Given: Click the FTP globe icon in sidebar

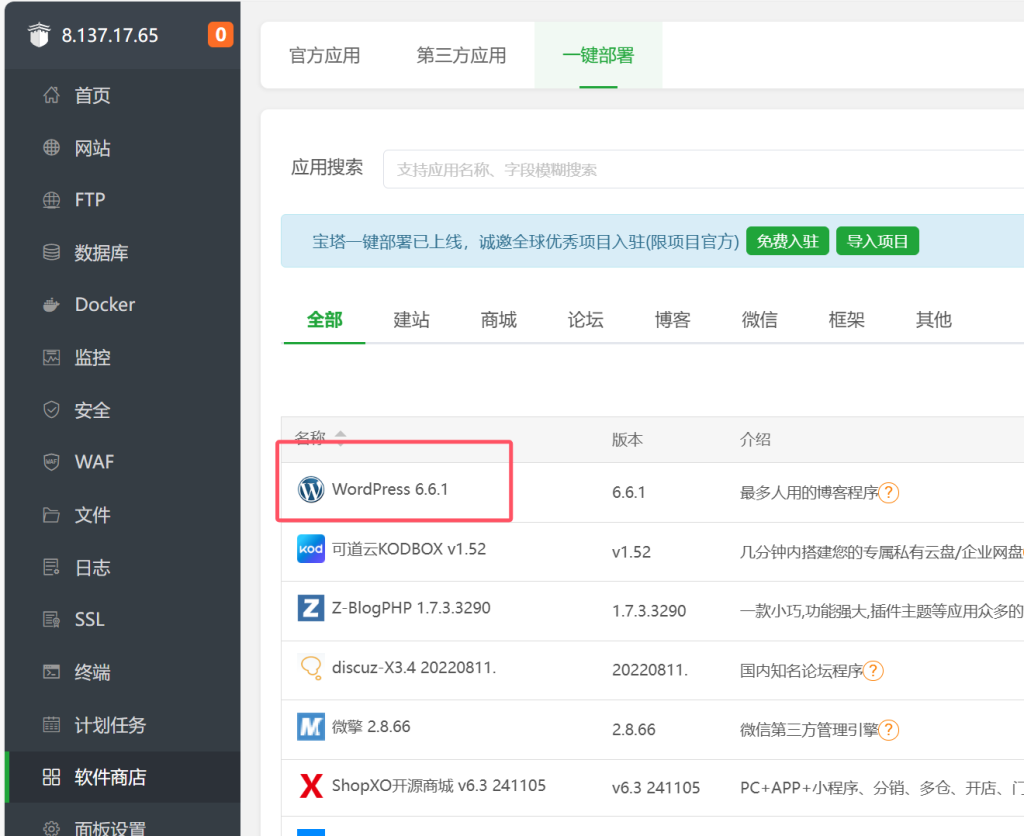Looking at the screenshot, I should pos(51,200).
